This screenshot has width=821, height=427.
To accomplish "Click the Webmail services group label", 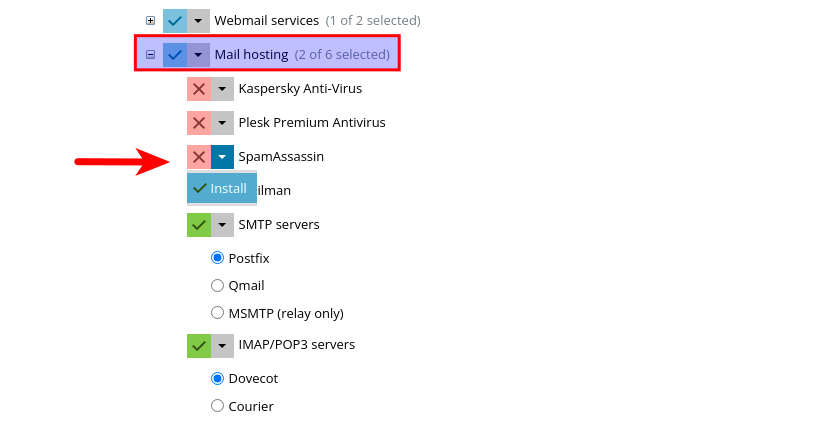I will click(266, 20).
